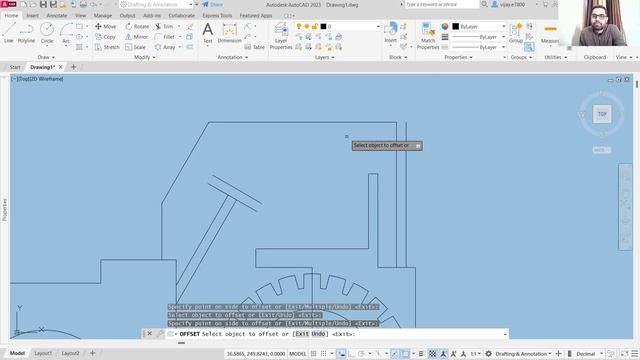This screenshot has width=640, height=360.
Task: Click the TOP face of ViewCube
Action: (602, 114)
